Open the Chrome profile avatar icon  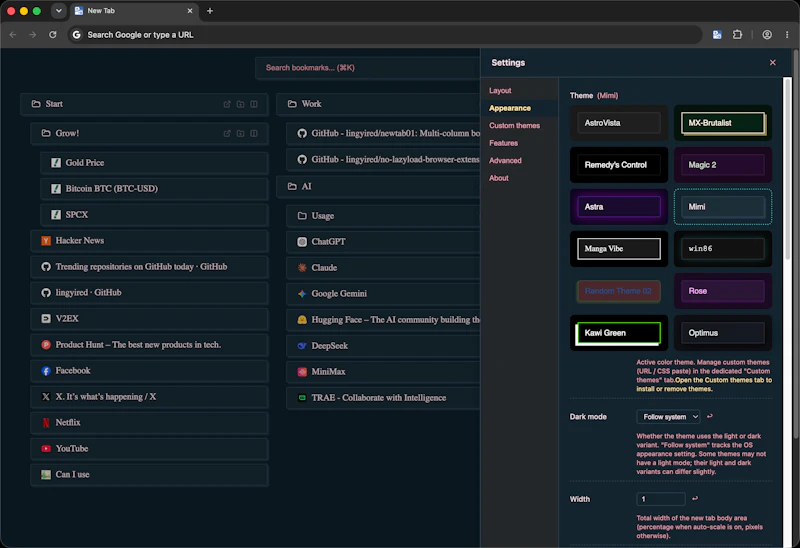767,35
